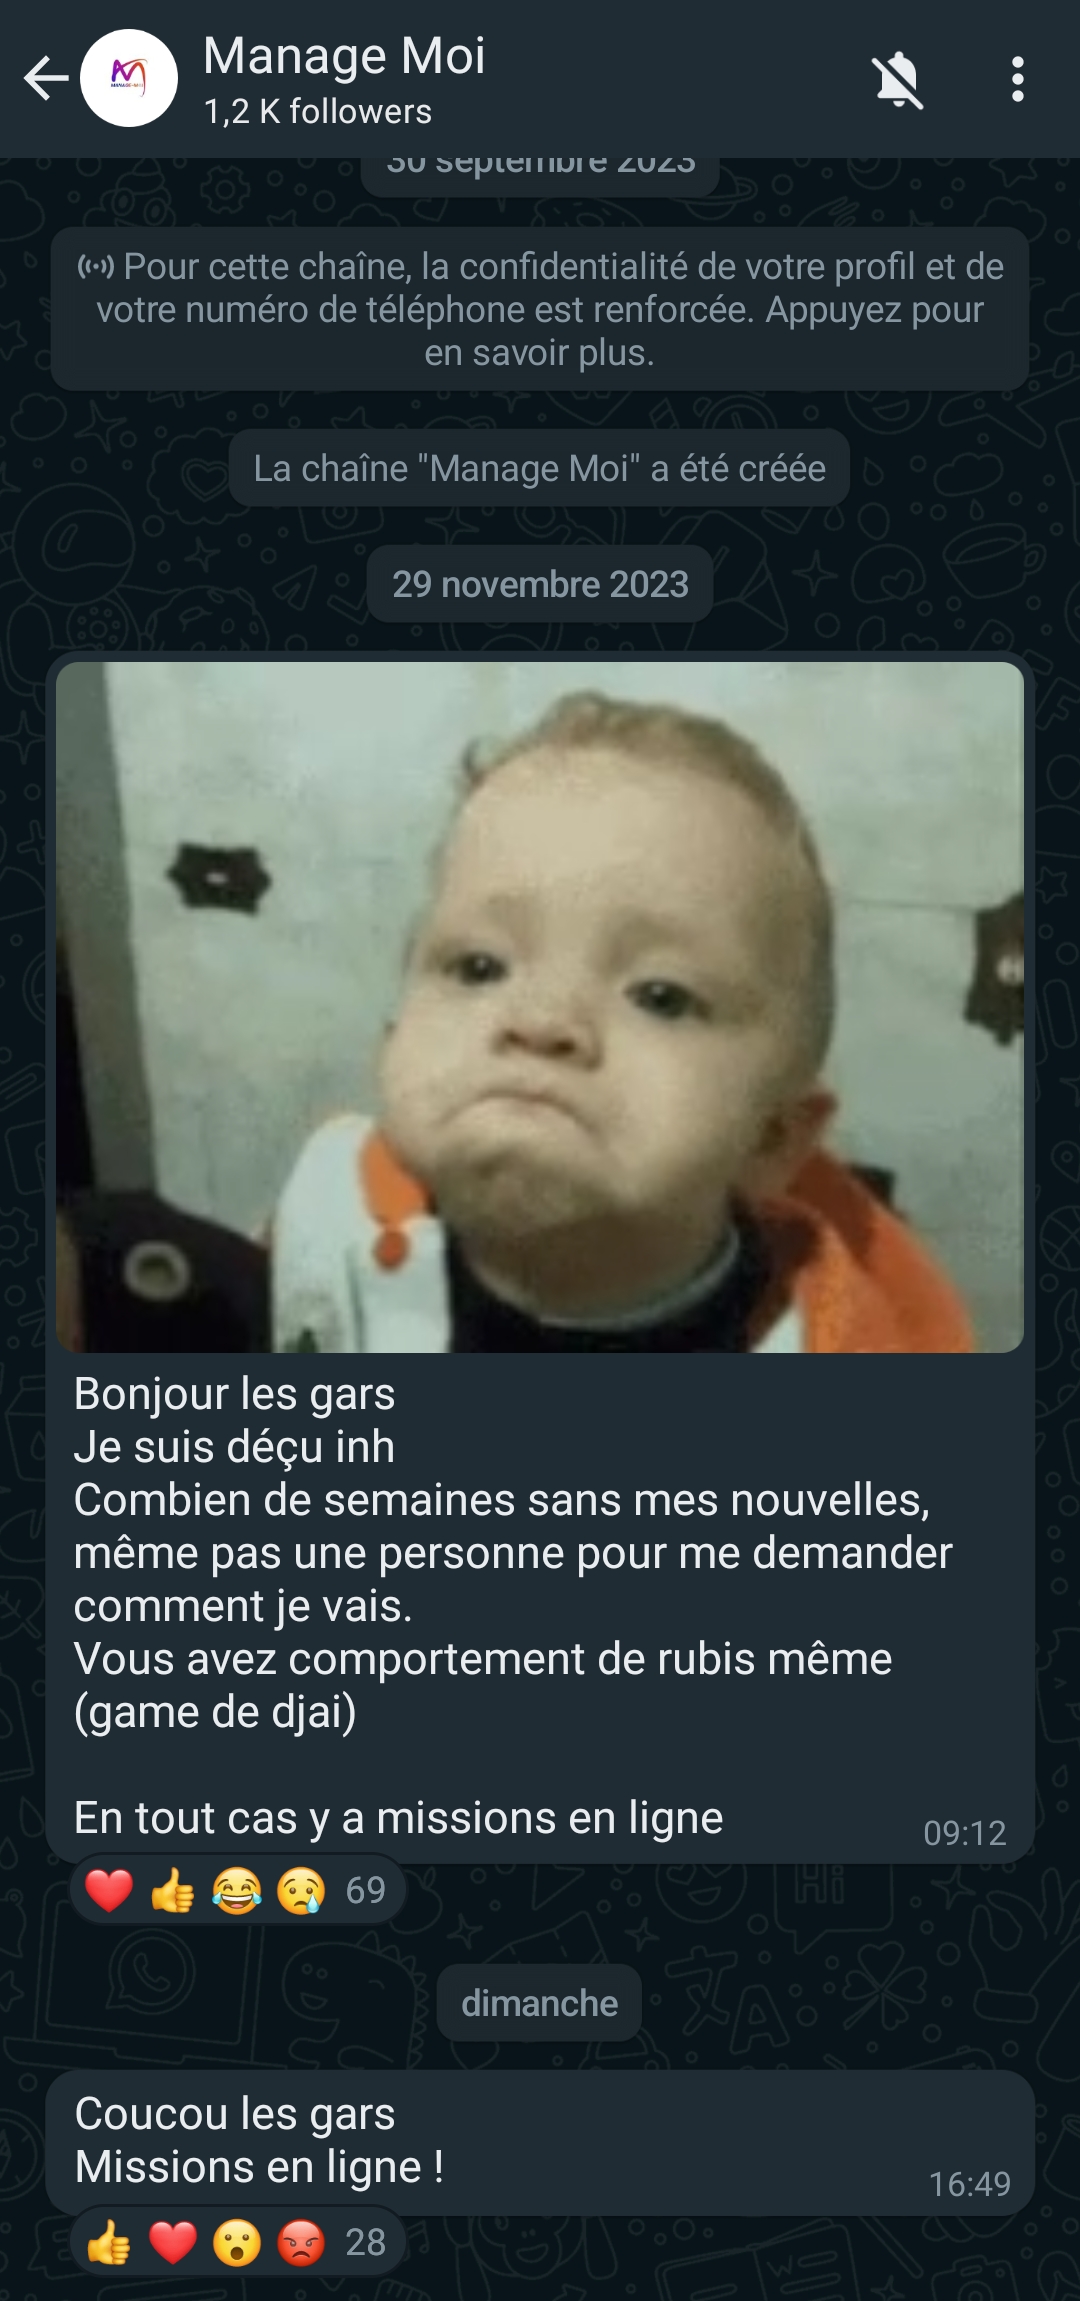Tap the back arrow icon
The image size is (1080, 2301).
point(46,79)
